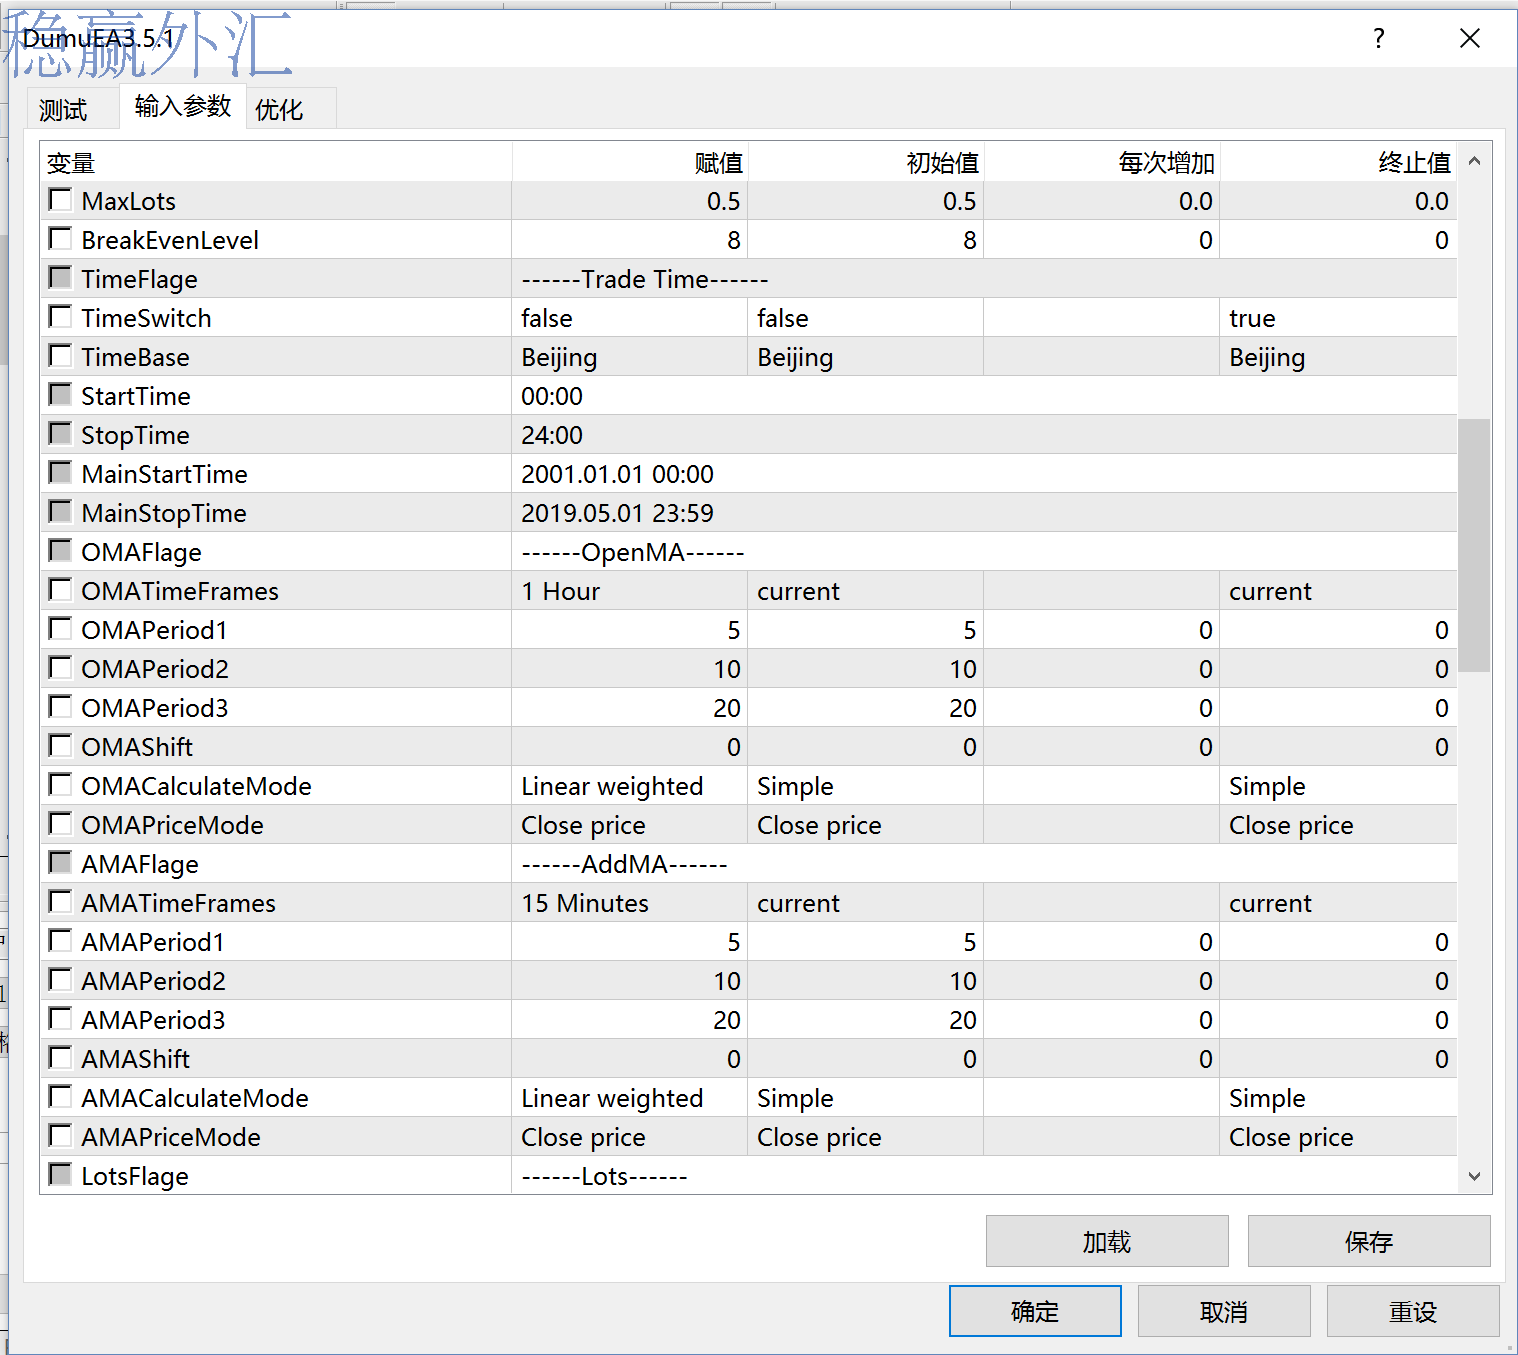The image size is (1518, 1355).
Task: Click the 变量 column header
Action: coord(276,162)
